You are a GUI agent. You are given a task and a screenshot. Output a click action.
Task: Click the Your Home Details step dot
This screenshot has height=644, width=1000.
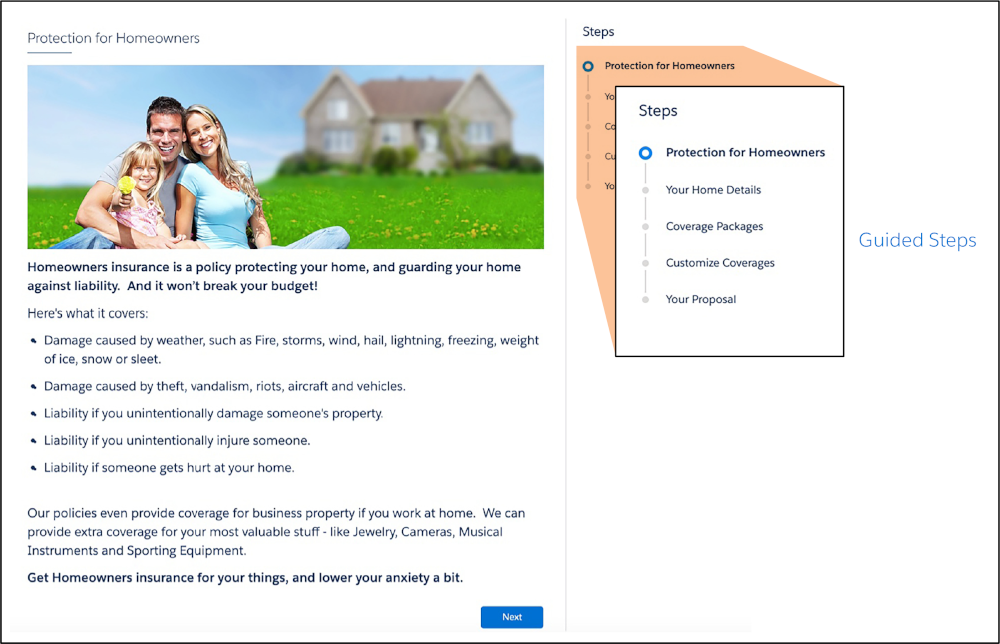pyautogui.click(x=645, y=190)
